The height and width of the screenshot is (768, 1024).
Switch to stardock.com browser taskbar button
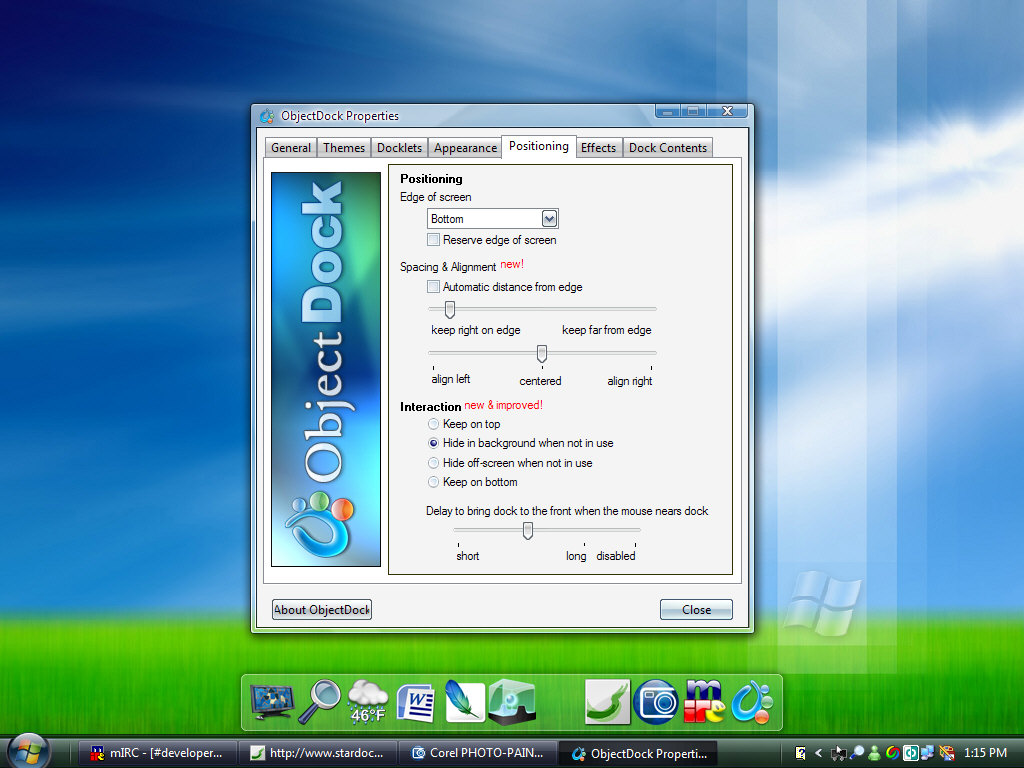click(x=317, y=753)
